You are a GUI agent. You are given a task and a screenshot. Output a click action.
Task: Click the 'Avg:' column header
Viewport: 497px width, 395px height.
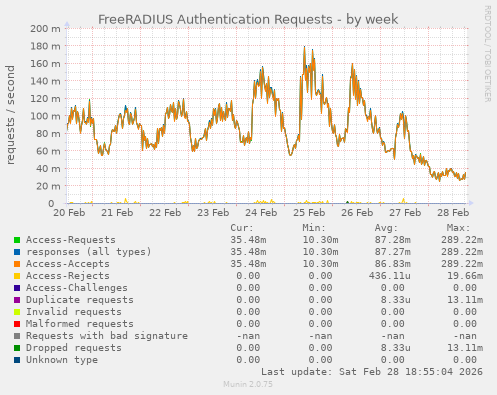point(386,228)
